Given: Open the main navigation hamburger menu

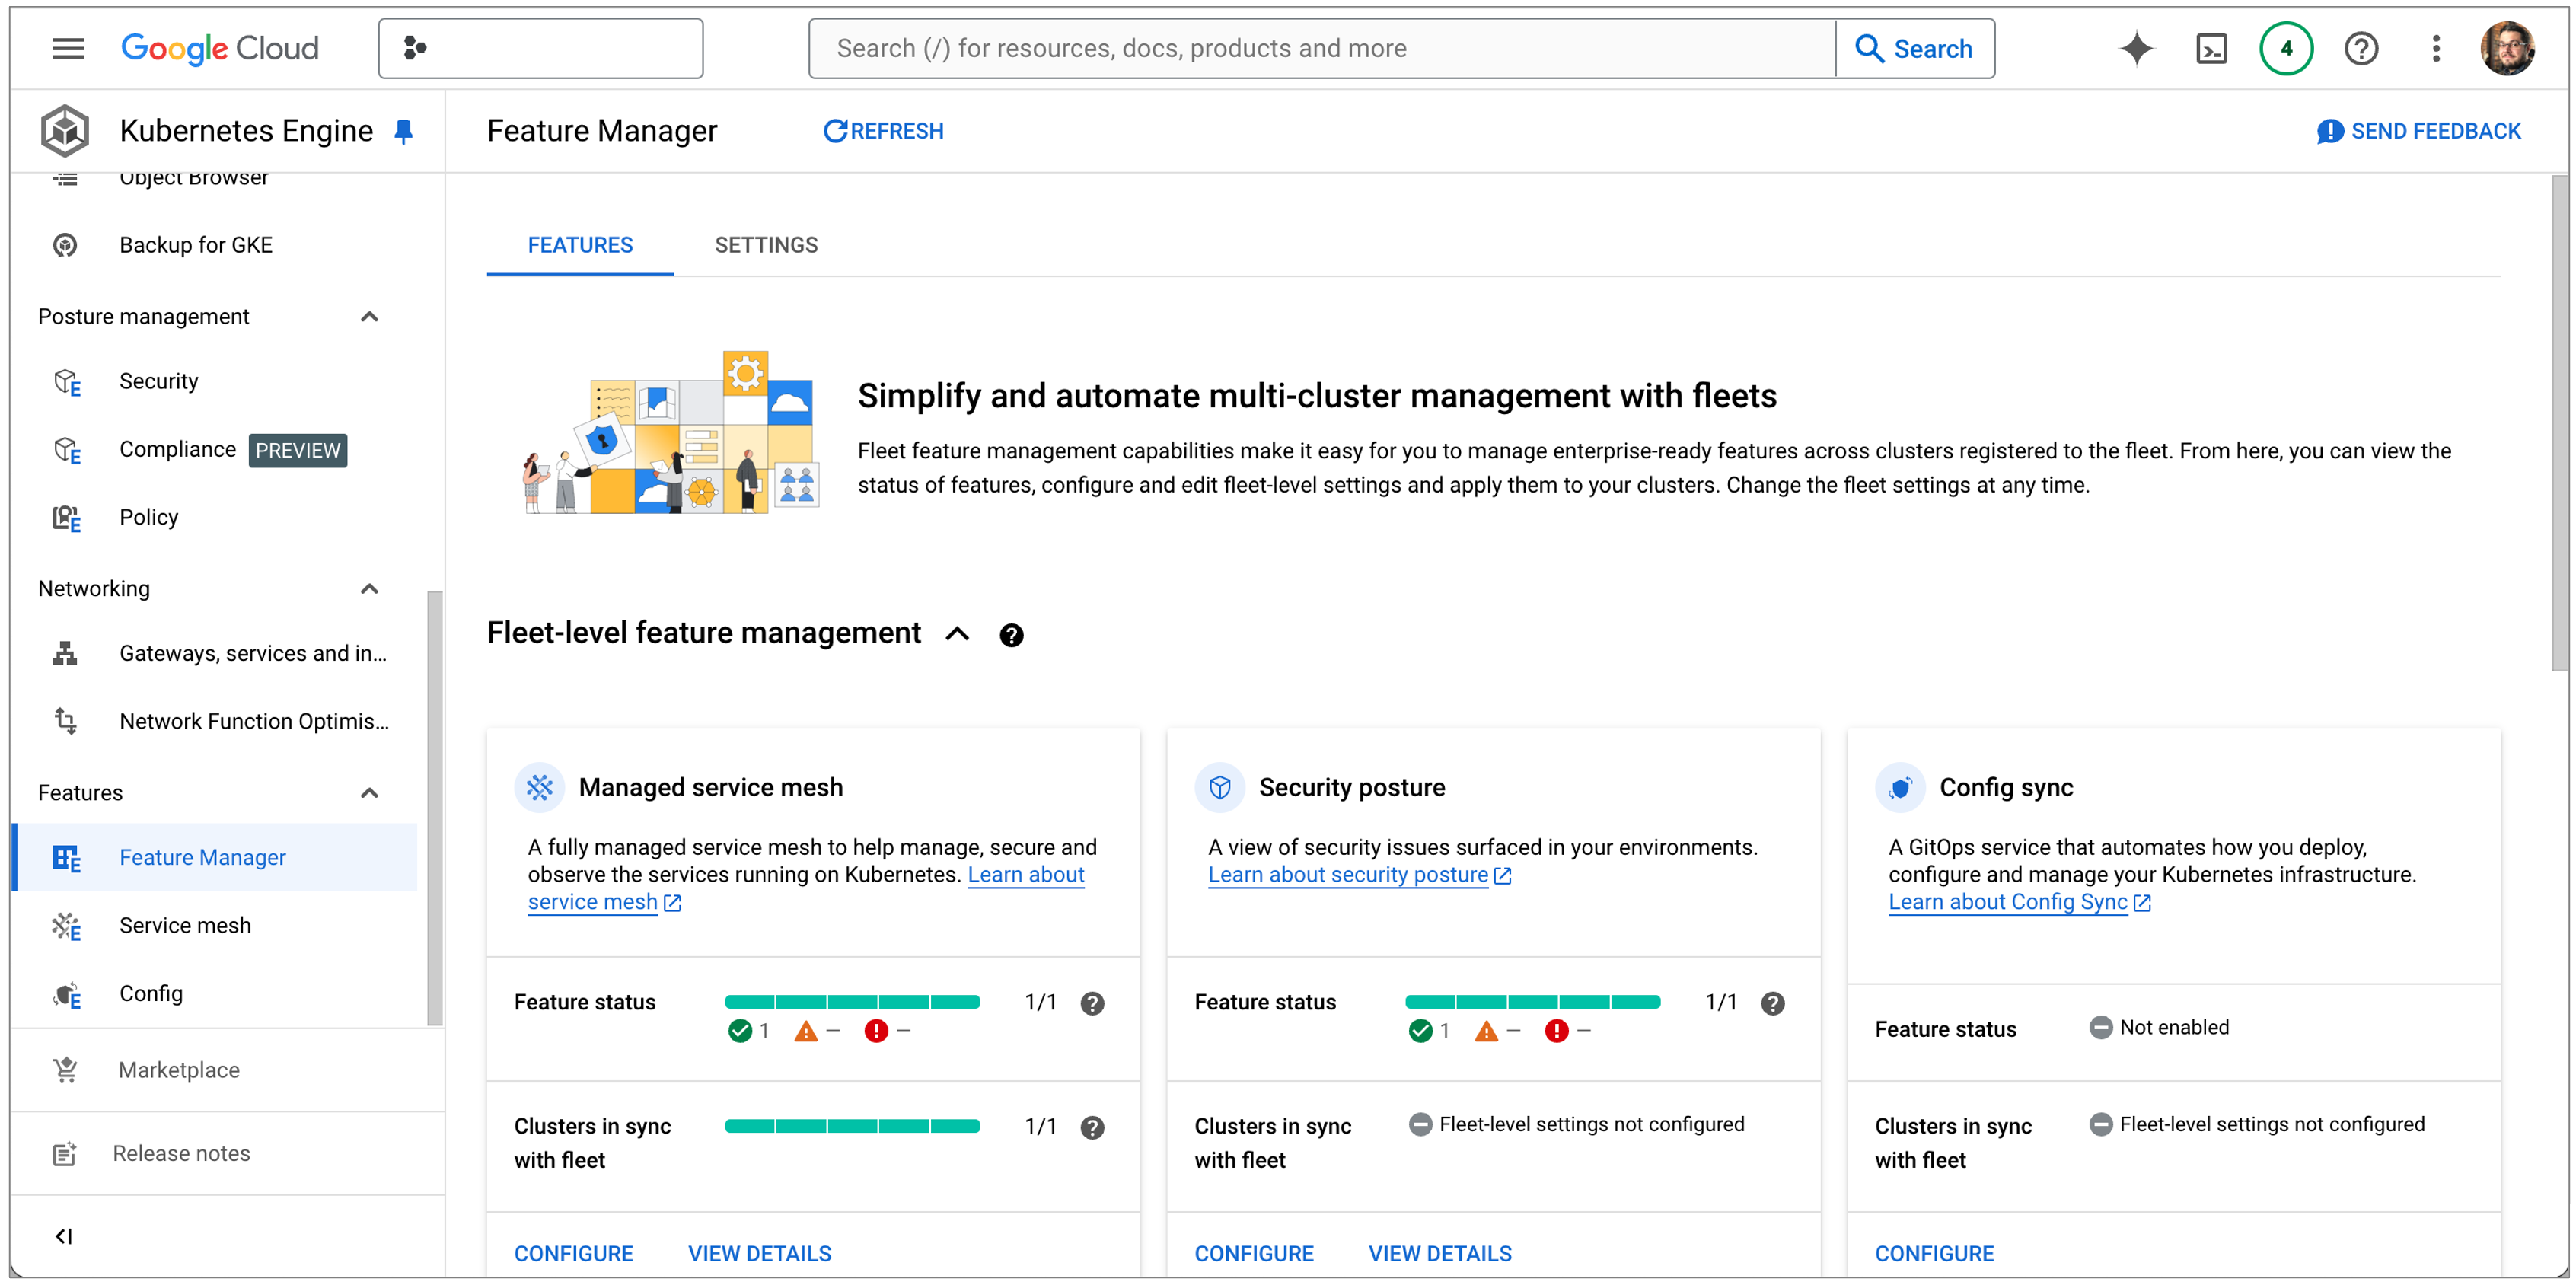Looking at the screenshot, I should [68, 48].
